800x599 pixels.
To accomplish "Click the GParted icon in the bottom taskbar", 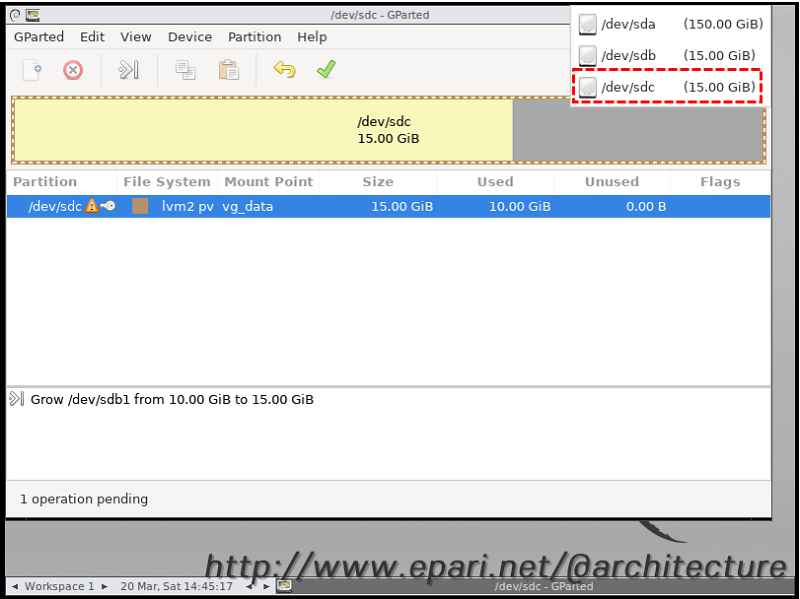I will click(284, 586).
